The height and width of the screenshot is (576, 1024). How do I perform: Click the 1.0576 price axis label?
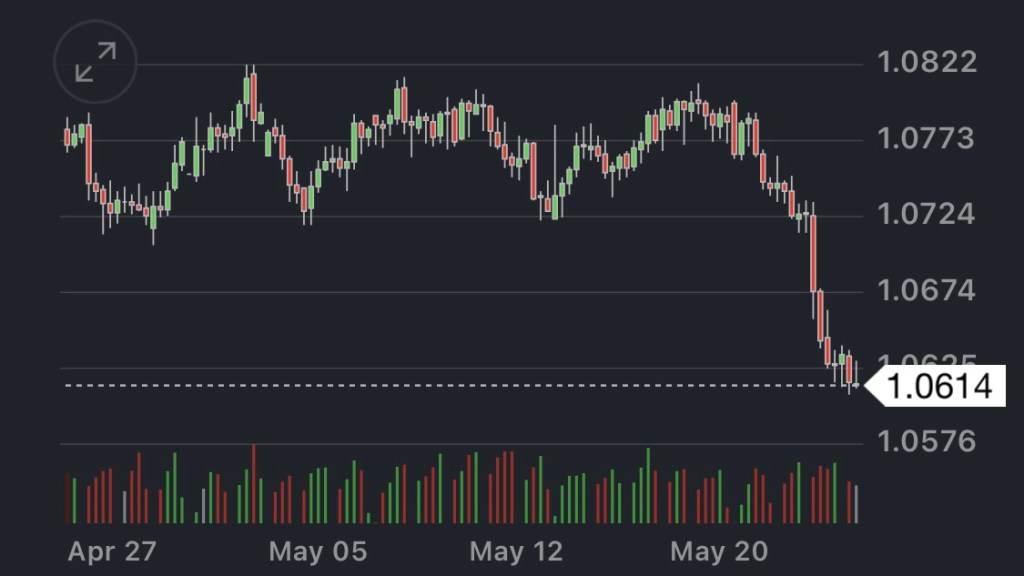(x=926, y=441)
